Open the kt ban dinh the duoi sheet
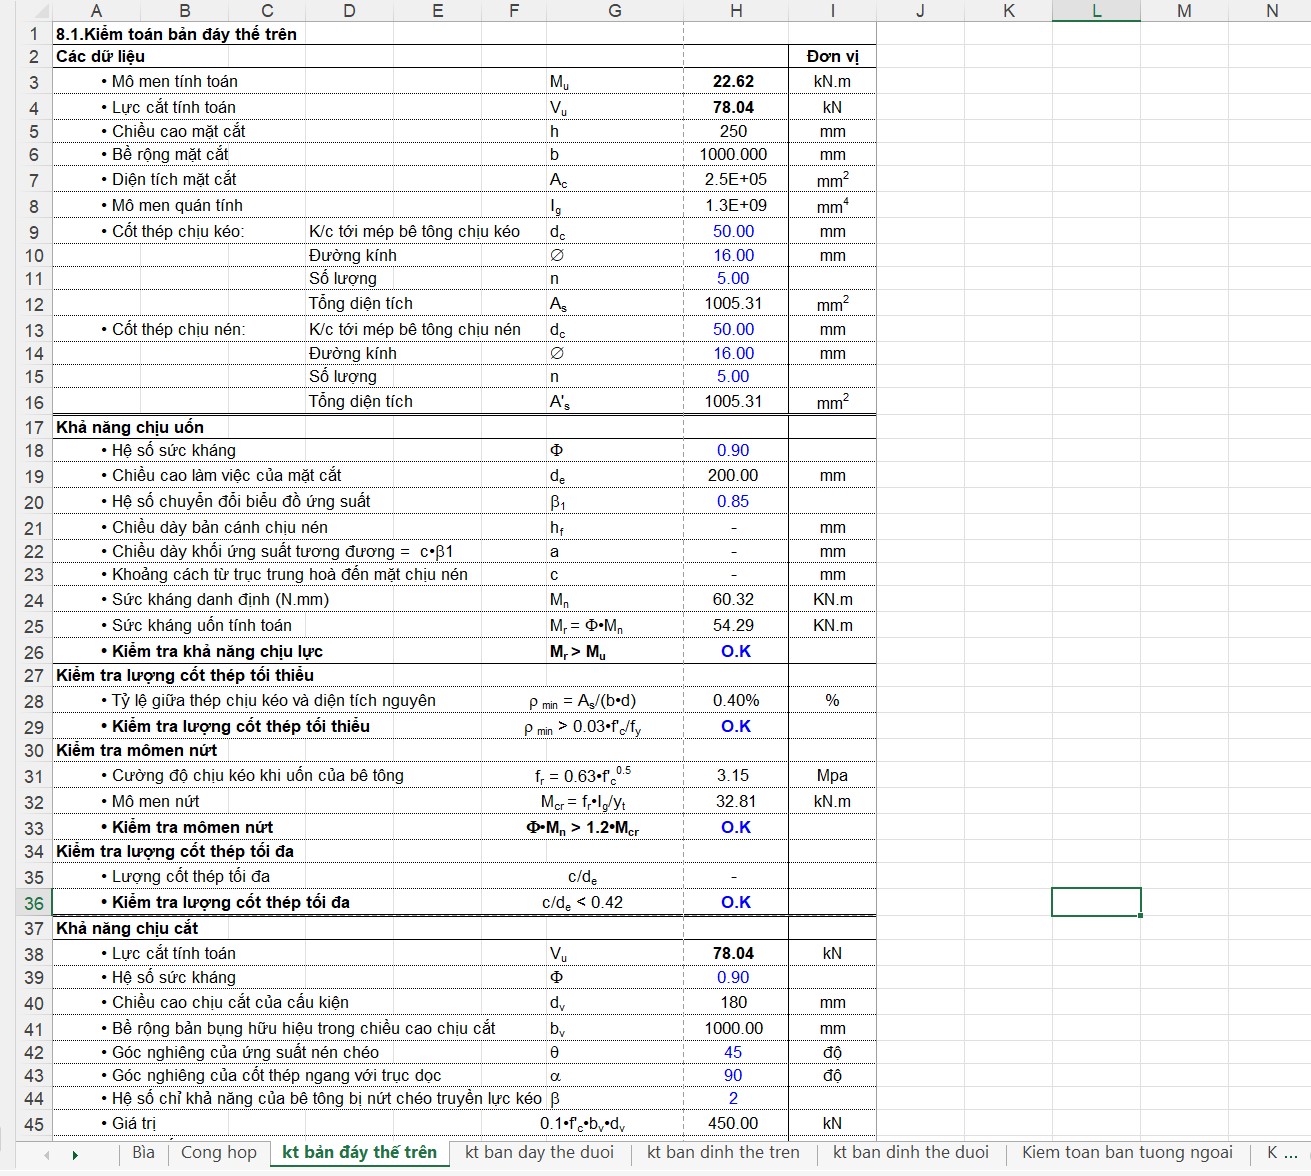1311x1176 pixels. [910, 1152]
